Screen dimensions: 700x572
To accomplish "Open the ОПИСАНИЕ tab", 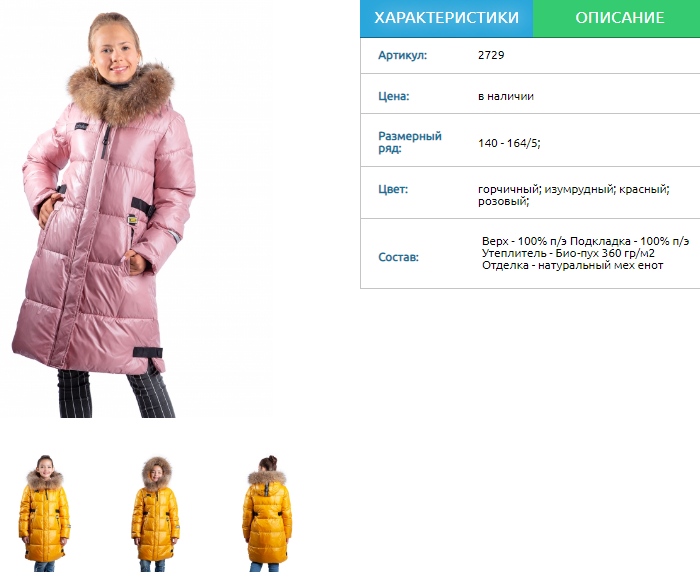I will point(619,18).
